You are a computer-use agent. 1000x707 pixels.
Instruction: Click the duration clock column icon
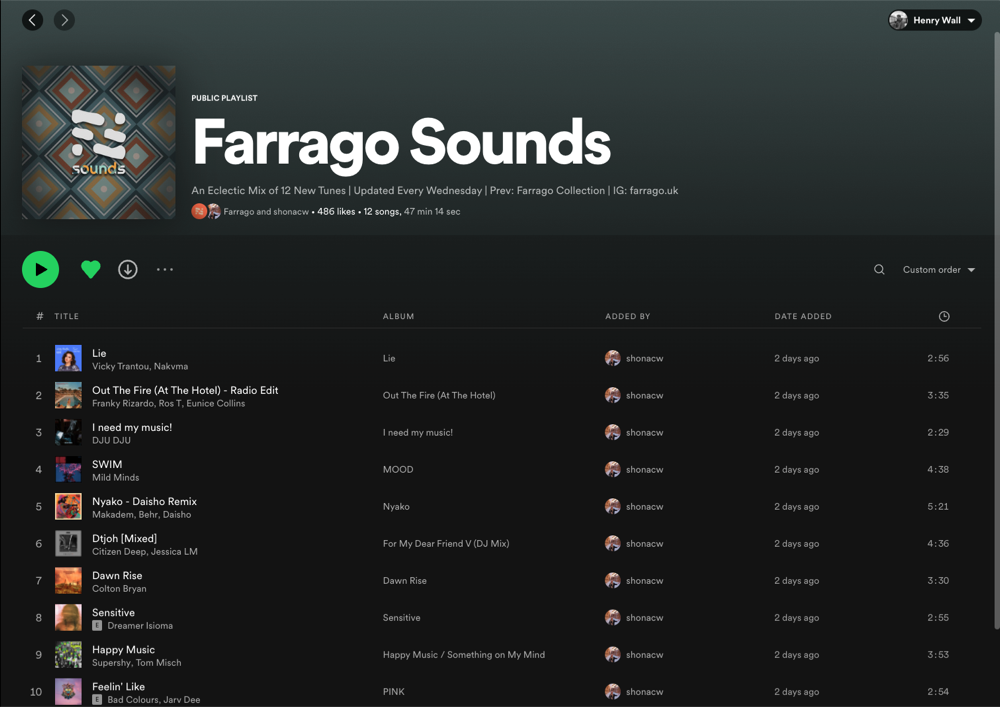click(x=943, y=316)
